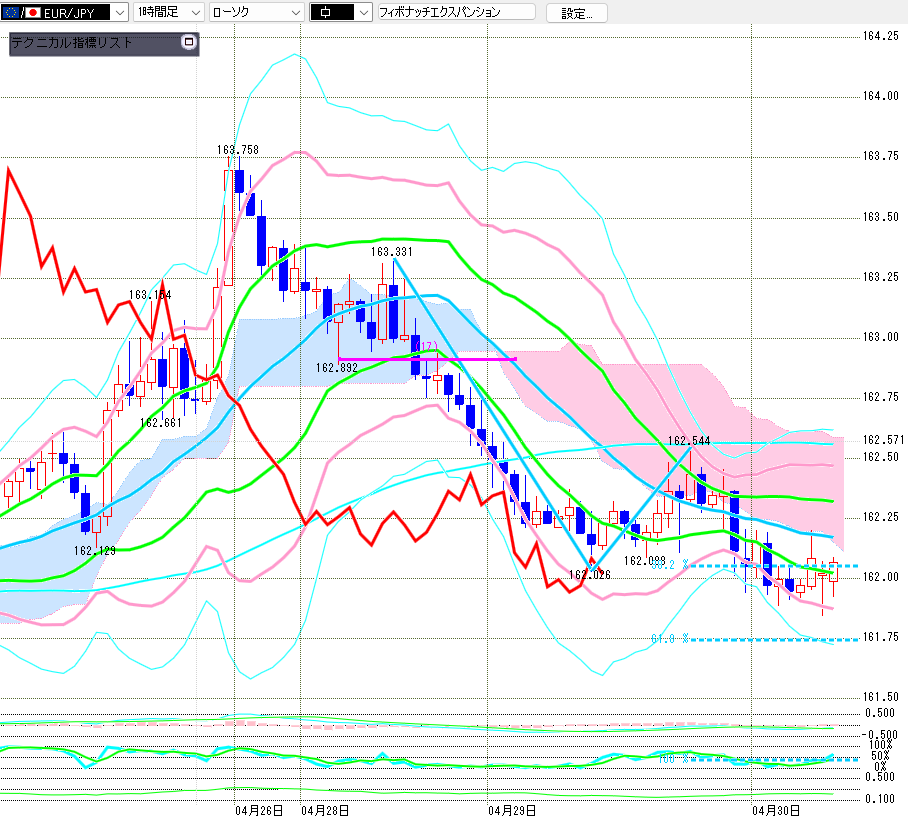Click the 162.544 swing high label
The image size is (908, 820).
point(689,441)
